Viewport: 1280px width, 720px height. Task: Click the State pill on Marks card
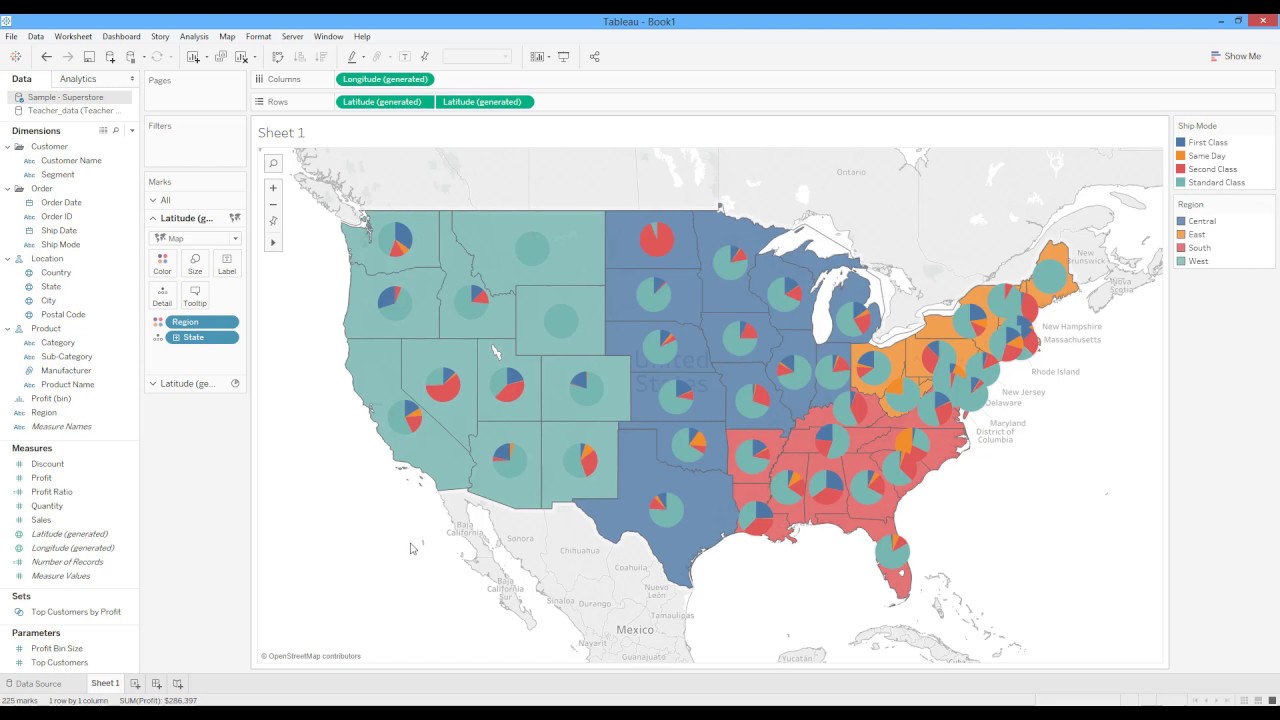202,337
